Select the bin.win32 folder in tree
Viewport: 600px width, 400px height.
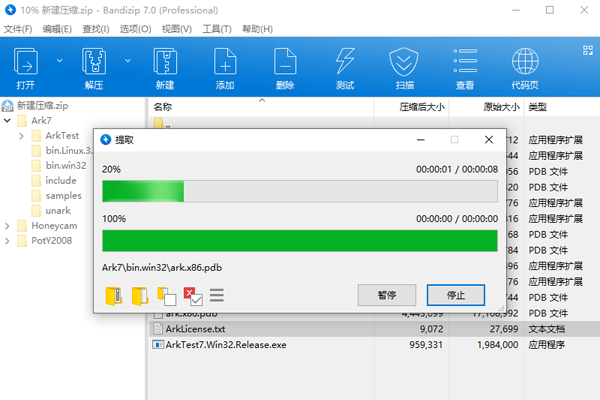[66, 166]
